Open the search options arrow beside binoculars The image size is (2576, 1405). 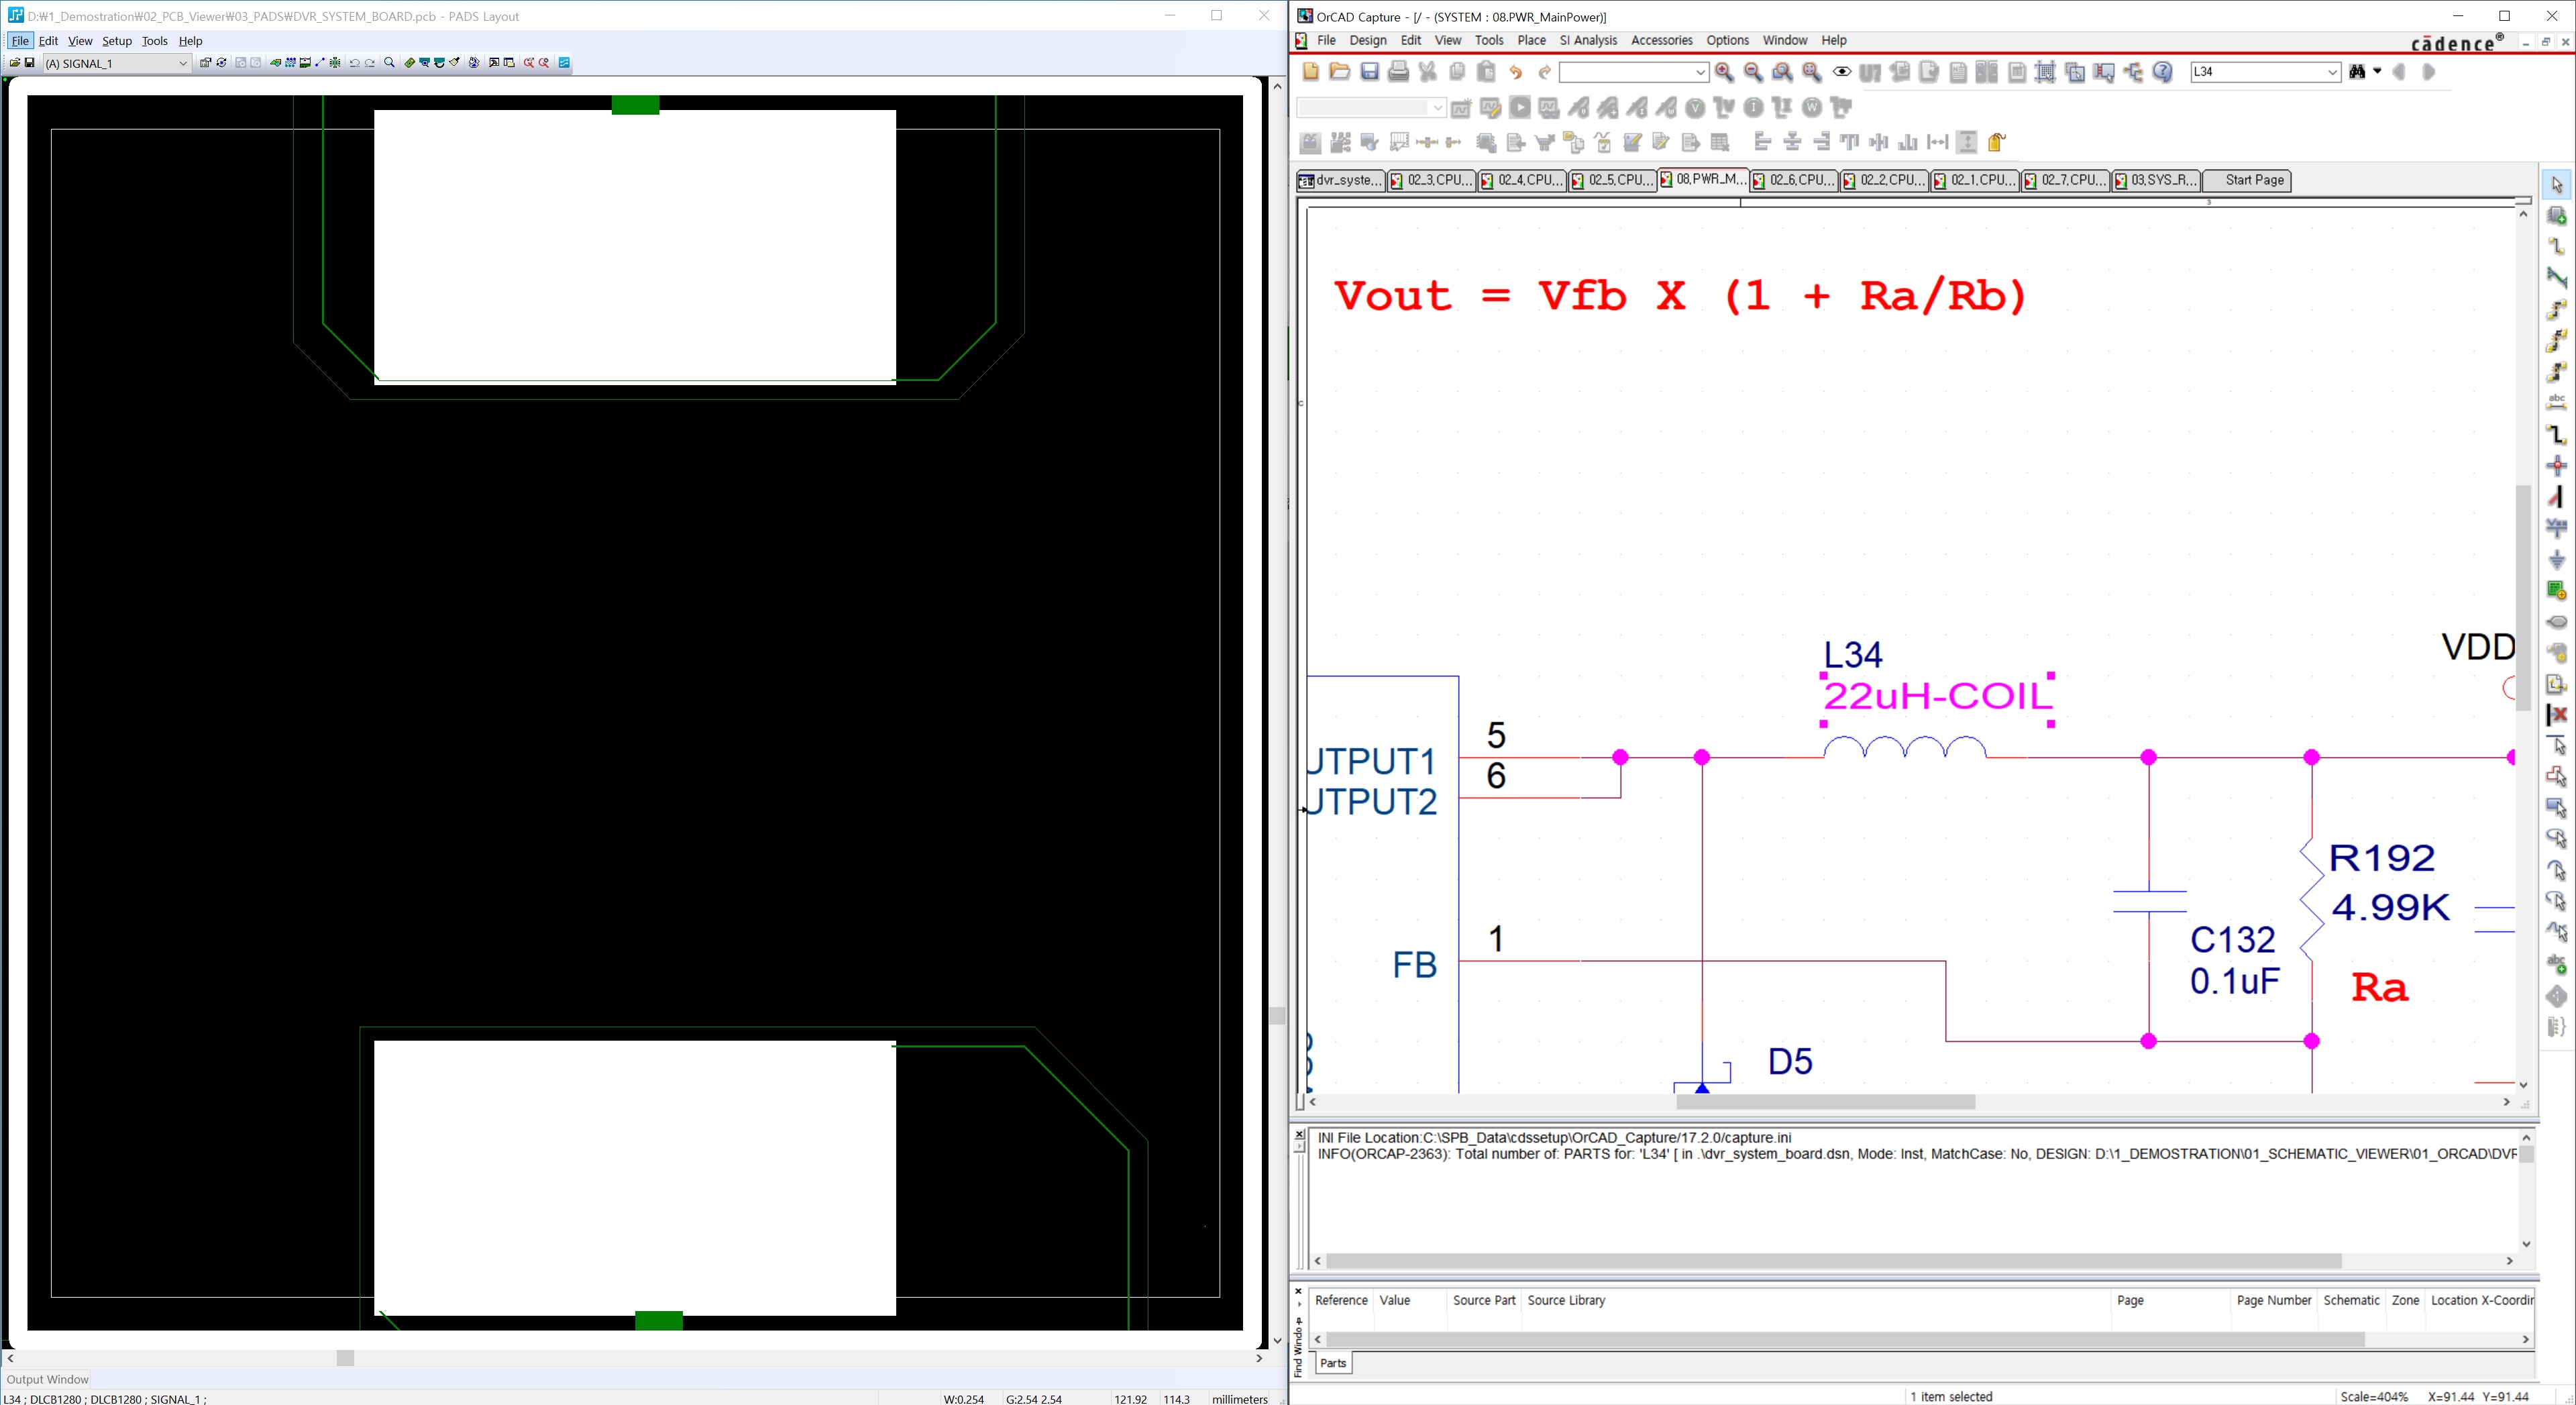pos(2378,71)
